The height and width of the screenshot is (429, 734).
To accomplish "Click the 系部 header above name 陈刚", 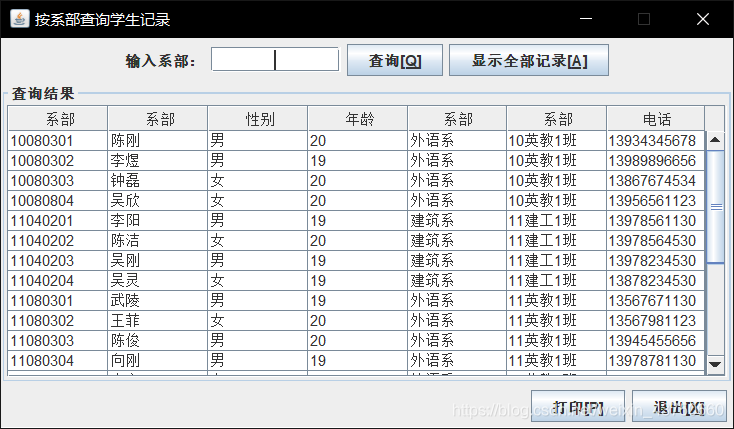I will 158,118.
